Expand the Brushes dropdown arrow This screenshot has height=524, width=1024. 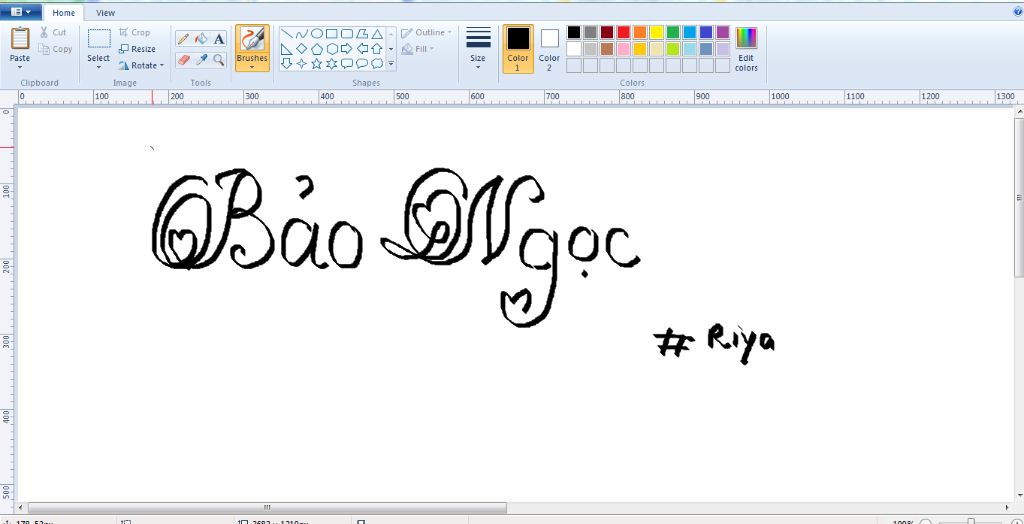click(x=252, y=67)
